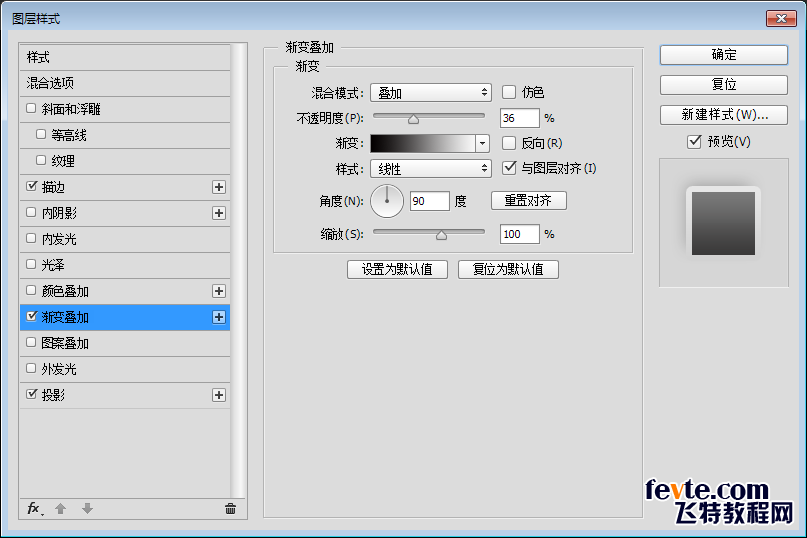
Task: Add another 颜色叠加 effect with its plus icon
Action: (x=219, y=291)
